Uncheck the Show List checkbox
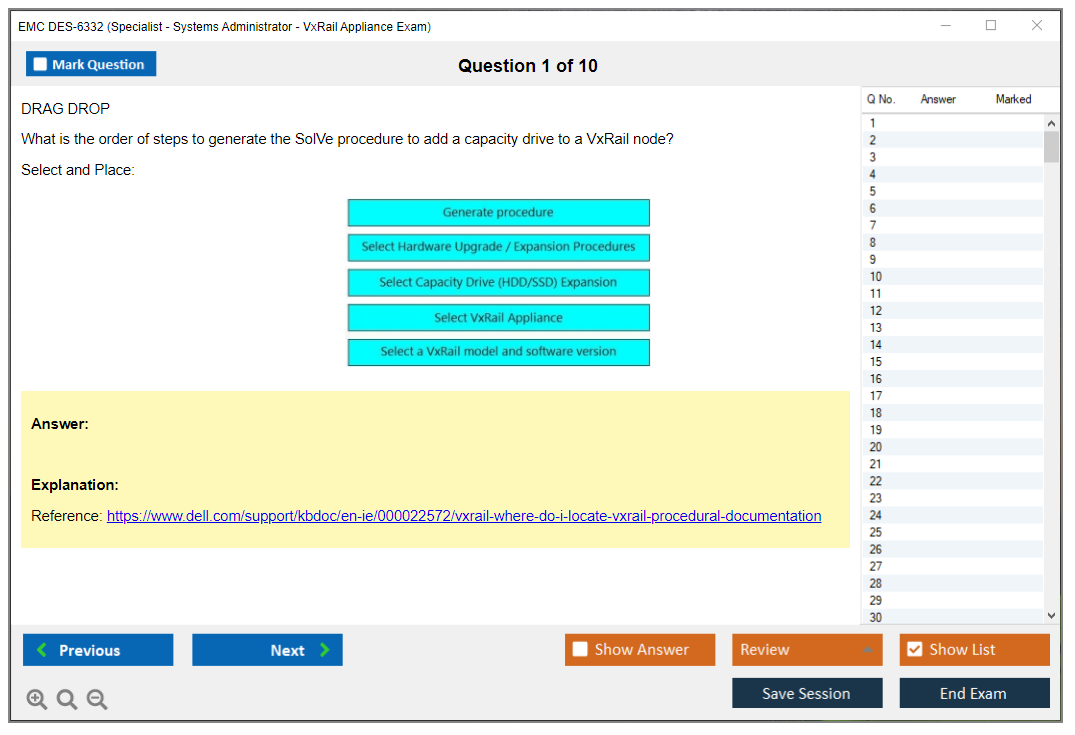Image resolution: width=1075 pixels, height=735 pixels. point(914,650)
